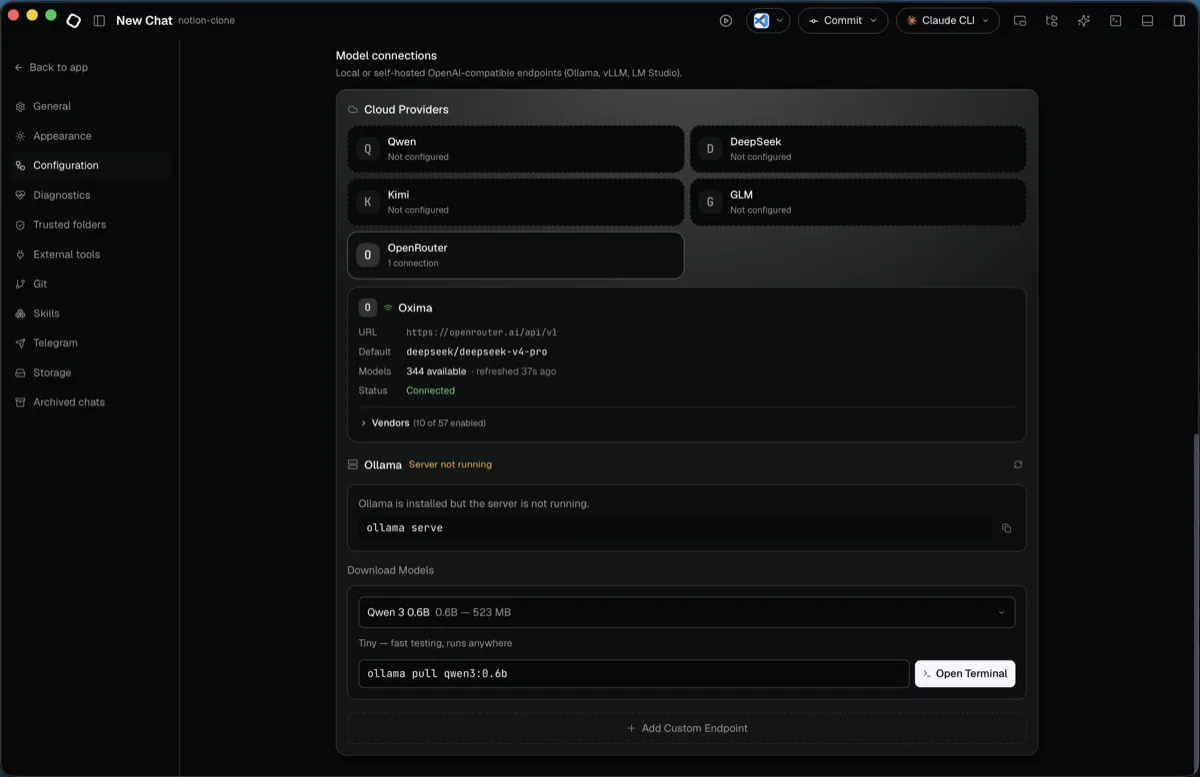Image resolution: width=1200 pixels, height=777 pixels.
Task: Click Open Terminal button
Action: pos(965,674)
